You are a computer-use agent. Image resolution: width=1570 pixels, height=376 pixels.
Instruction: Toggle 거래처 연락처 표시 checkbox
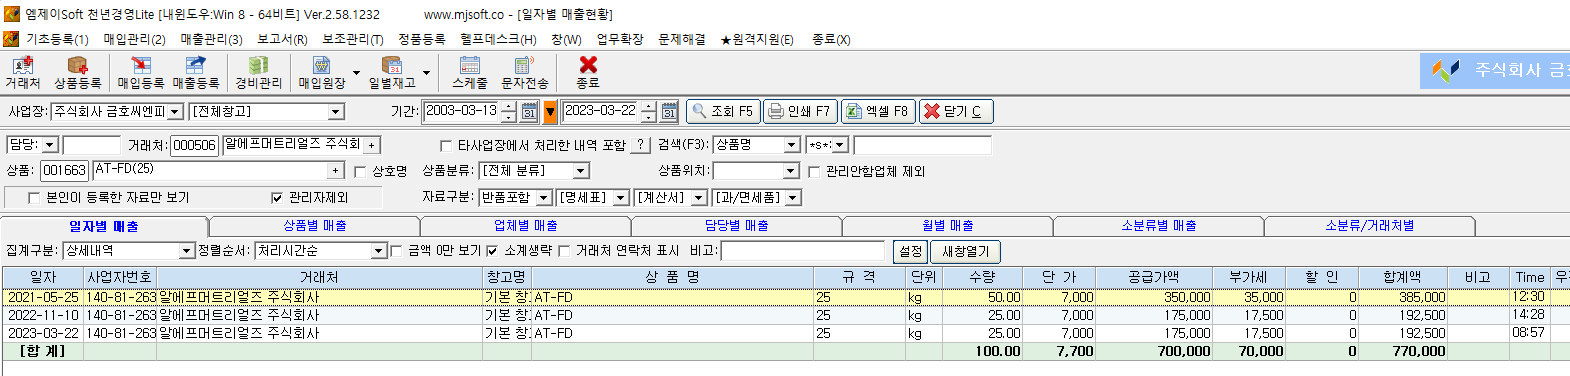point(564,251)
